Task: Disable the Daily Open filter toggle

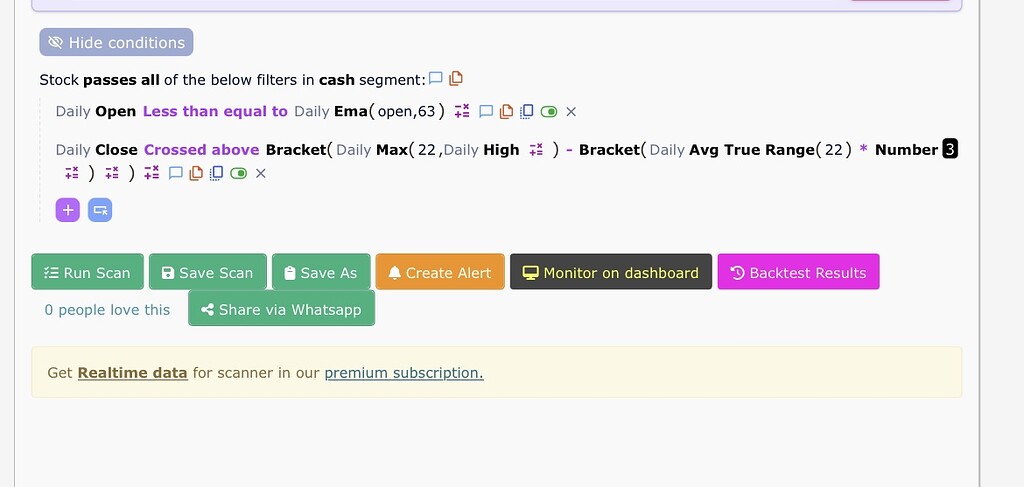Action: point(547,111)
